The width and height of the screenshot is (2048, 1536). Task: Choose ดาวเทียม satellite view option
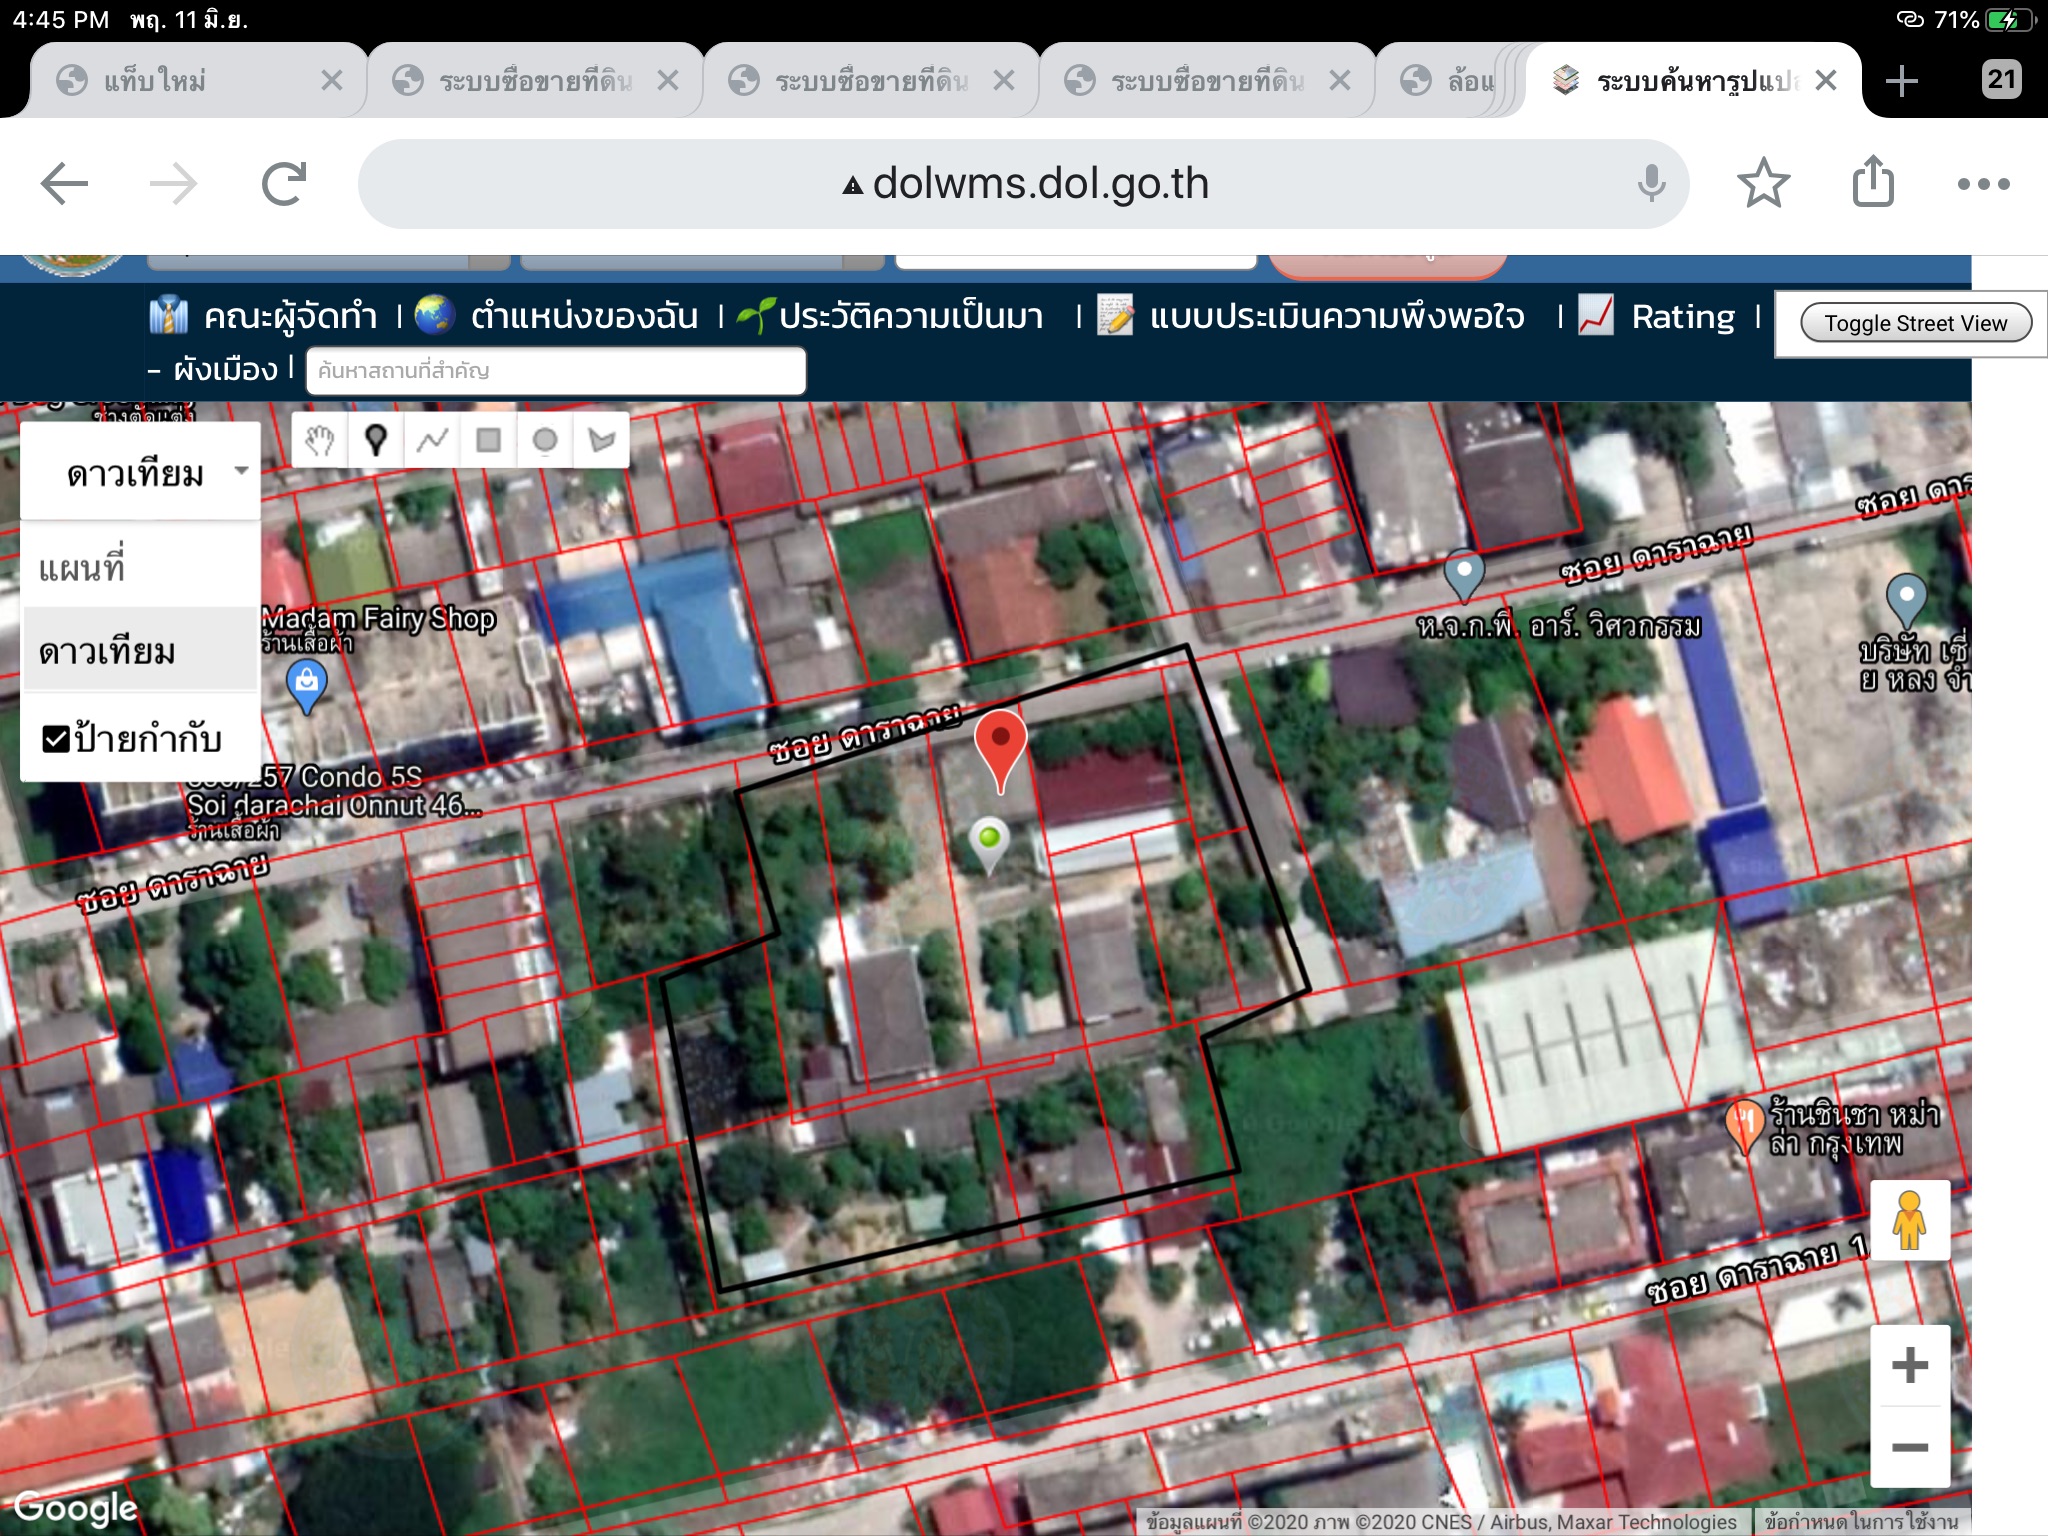[140, 651]
